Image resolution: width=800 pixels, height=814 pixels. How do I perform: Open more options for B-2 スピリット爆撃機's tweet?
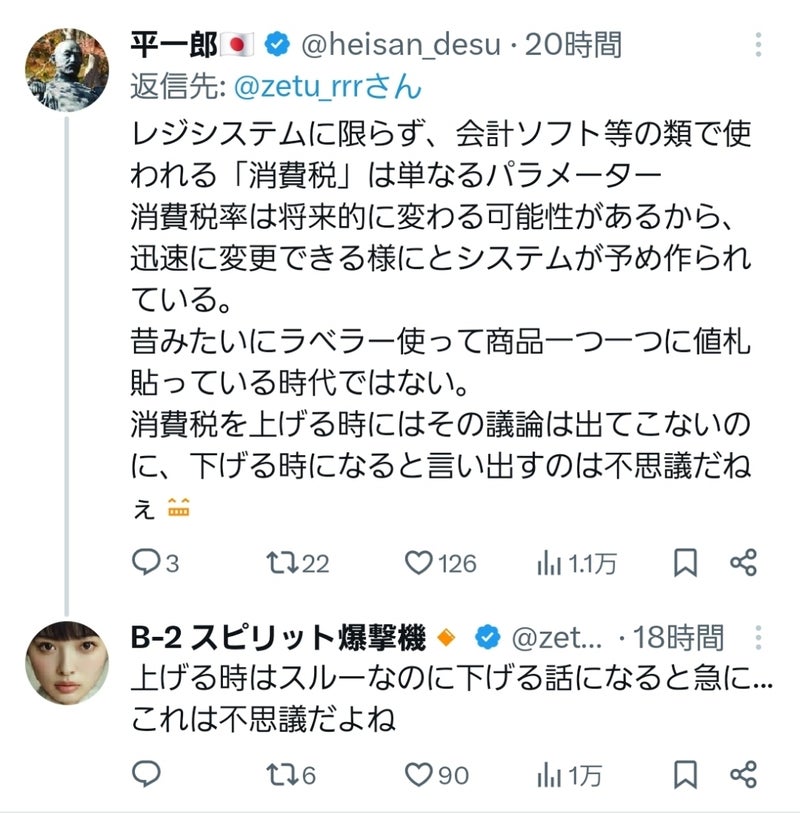(757, 637)
